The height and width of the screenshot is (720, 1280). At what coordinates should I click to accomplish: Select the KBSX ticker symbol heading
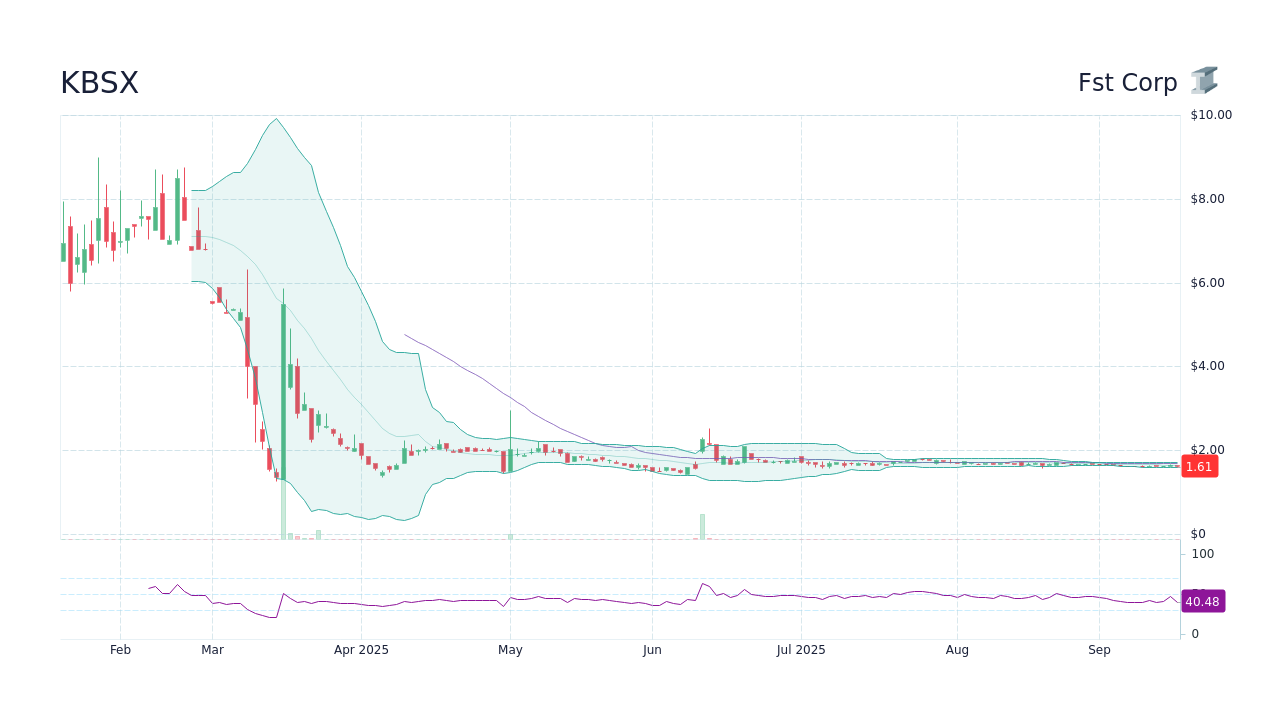pos(99,82)
